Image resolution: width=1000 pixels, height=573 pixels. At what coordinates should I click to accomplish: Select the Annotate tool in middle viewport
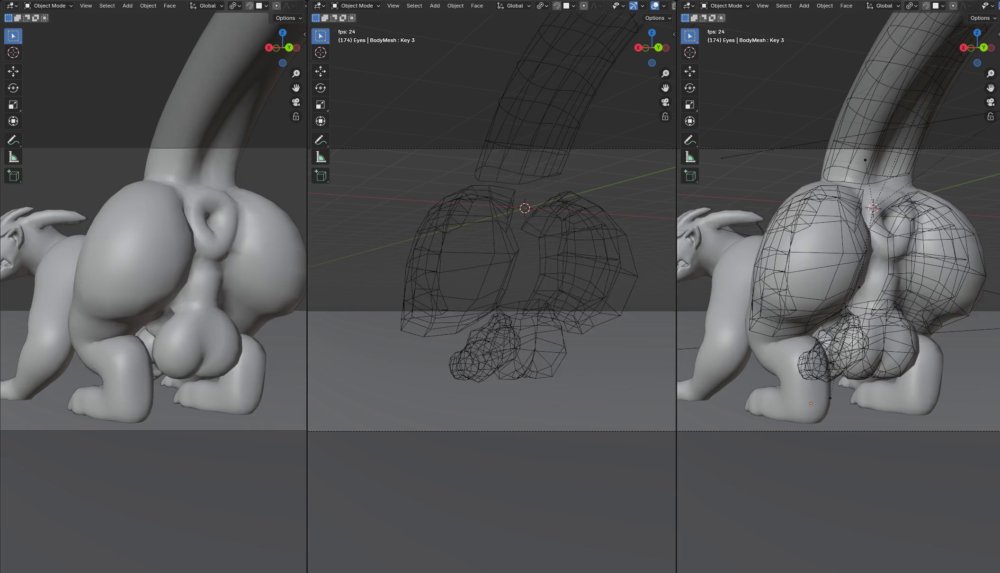(x=320, y=140)
